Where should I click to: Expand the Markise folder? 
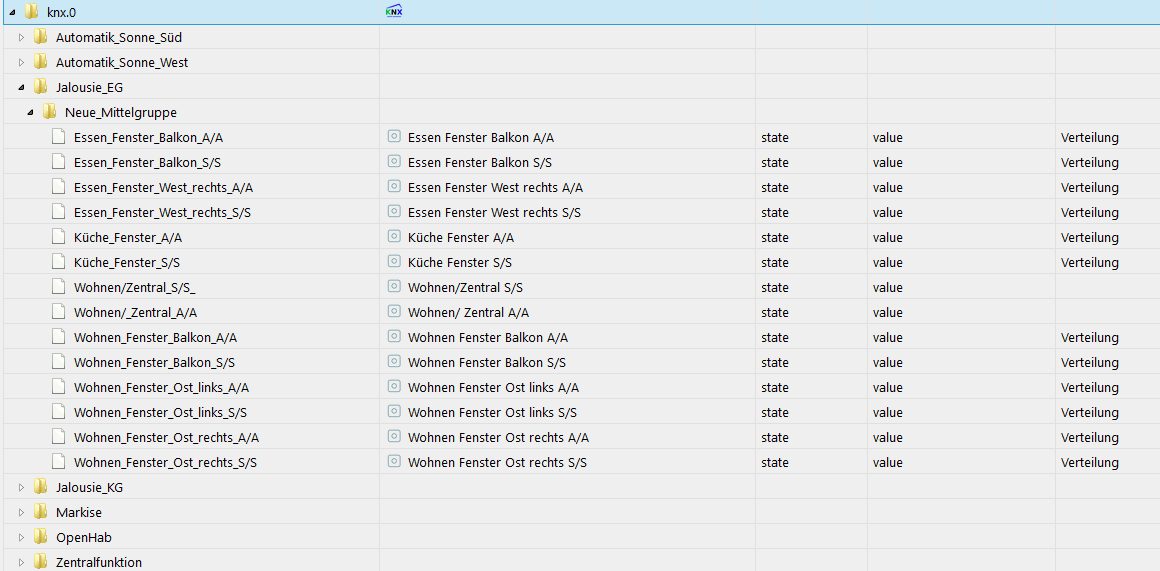(21, 513)
